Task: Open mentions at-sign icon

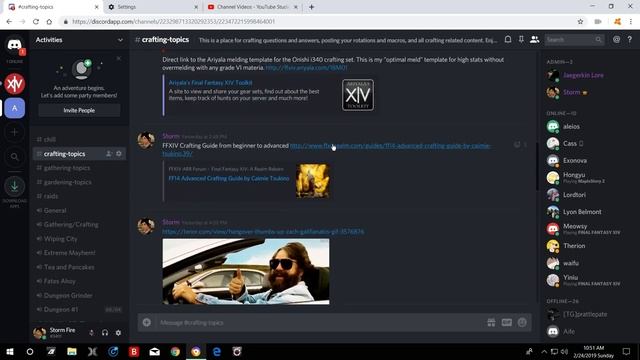Action: pyautogui.click(x=616, y=40)
